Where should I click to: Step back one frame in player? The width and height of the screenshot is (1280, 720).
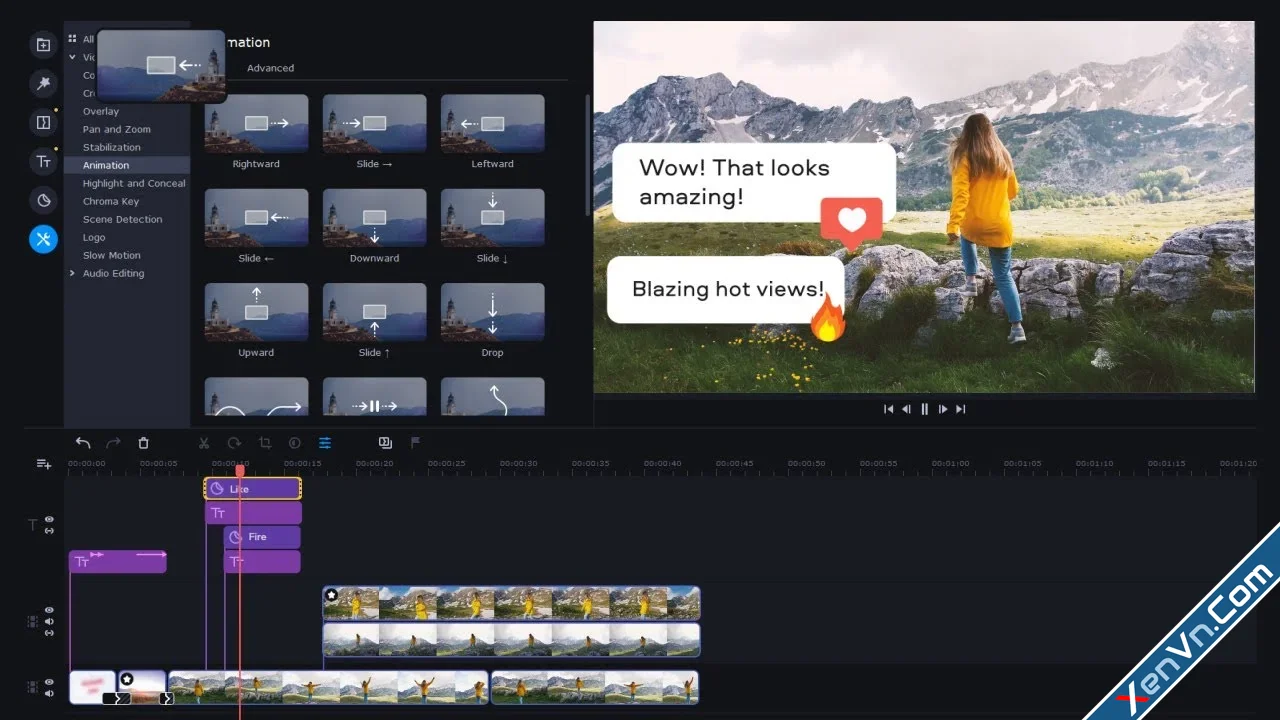(906, 409)
